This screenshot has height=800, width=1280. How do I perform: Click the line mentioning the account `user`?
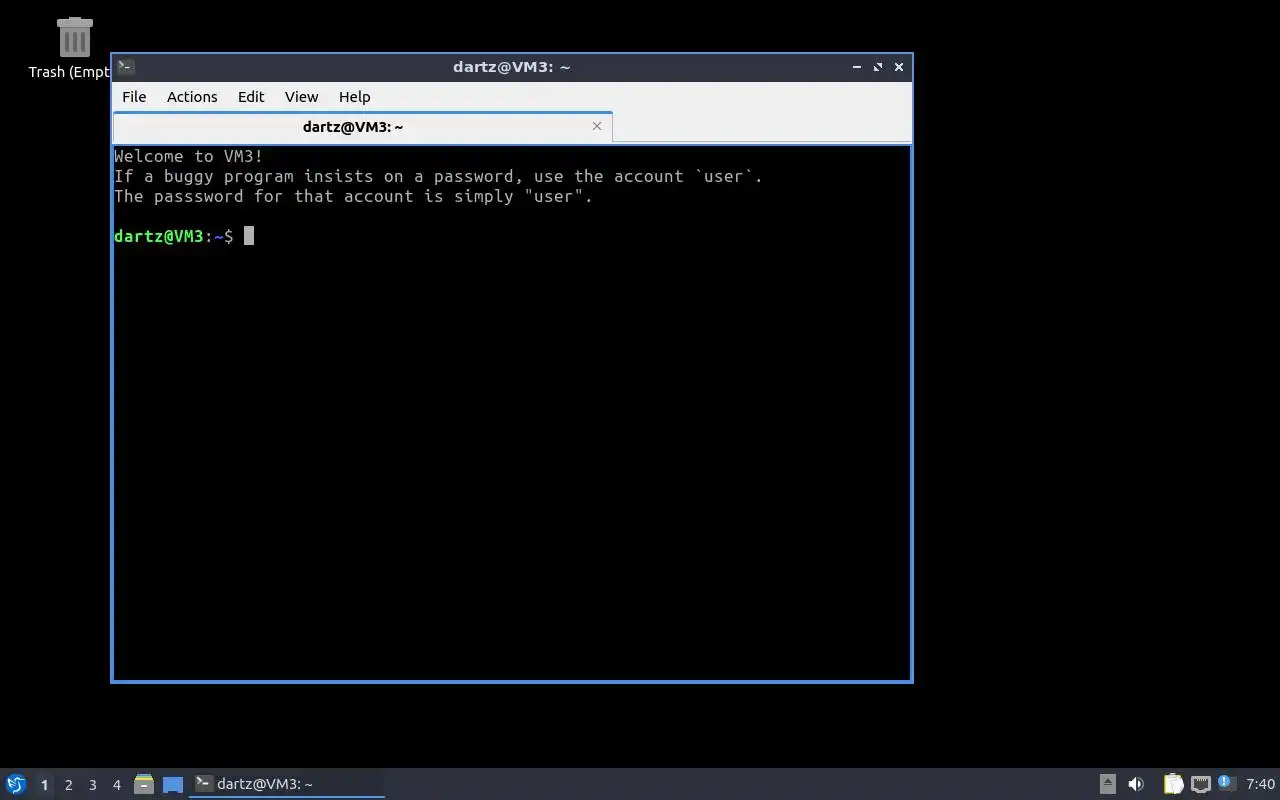point(438,176)
